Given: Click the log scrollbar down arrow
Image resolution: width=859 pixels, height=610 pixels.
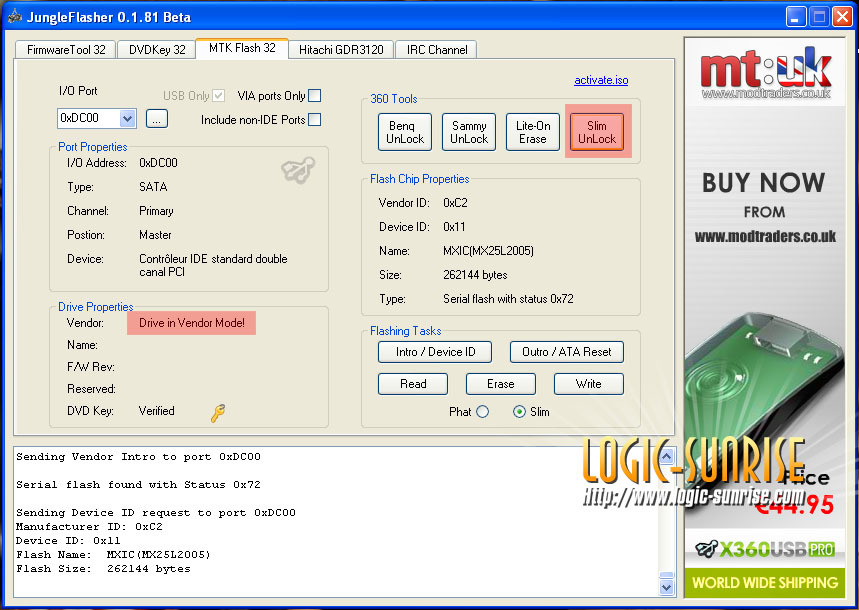Looking at the screenshot, I should pos(666,587).
